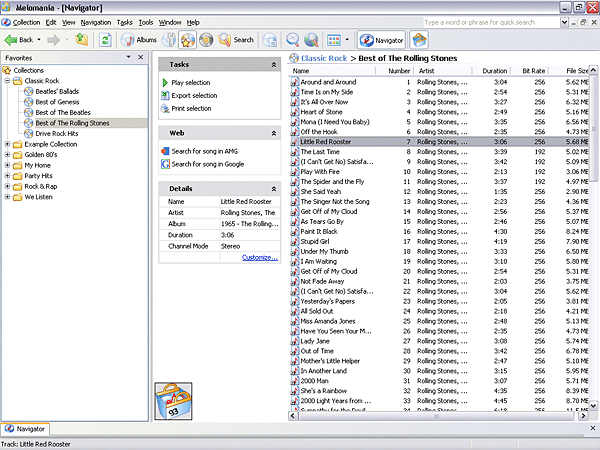Select Drive Rock Hits in the tree
This screenshot has width=600, height=450.
(x=57, y=134)
